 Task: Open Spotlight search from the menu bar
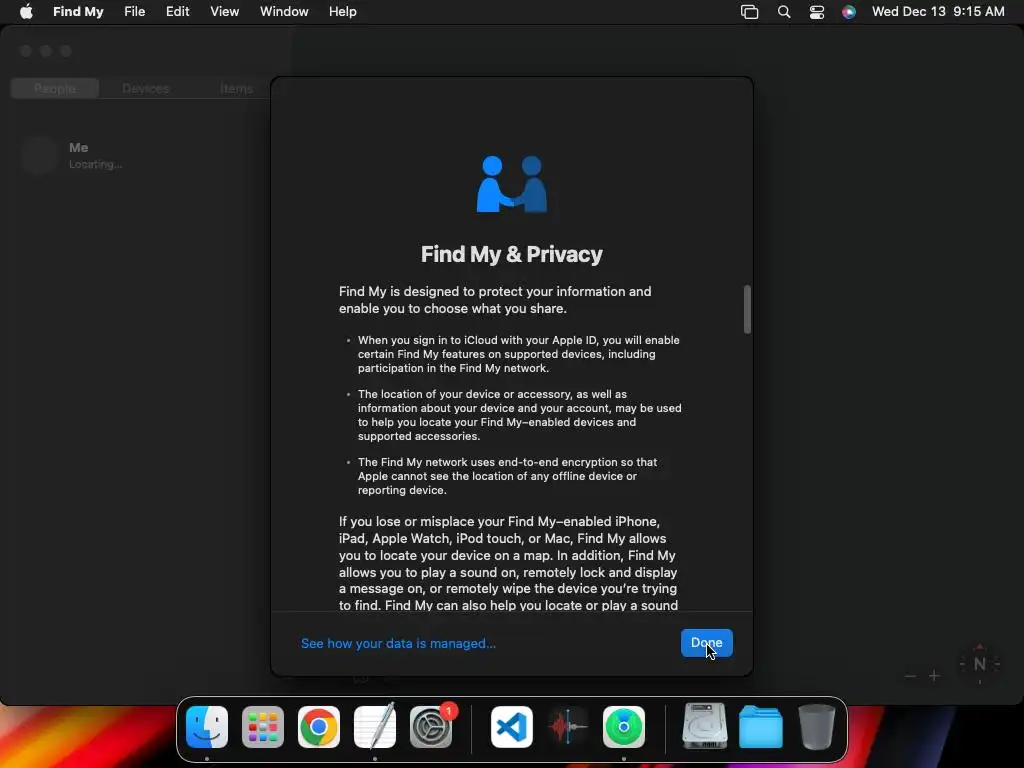pos(784,12)
